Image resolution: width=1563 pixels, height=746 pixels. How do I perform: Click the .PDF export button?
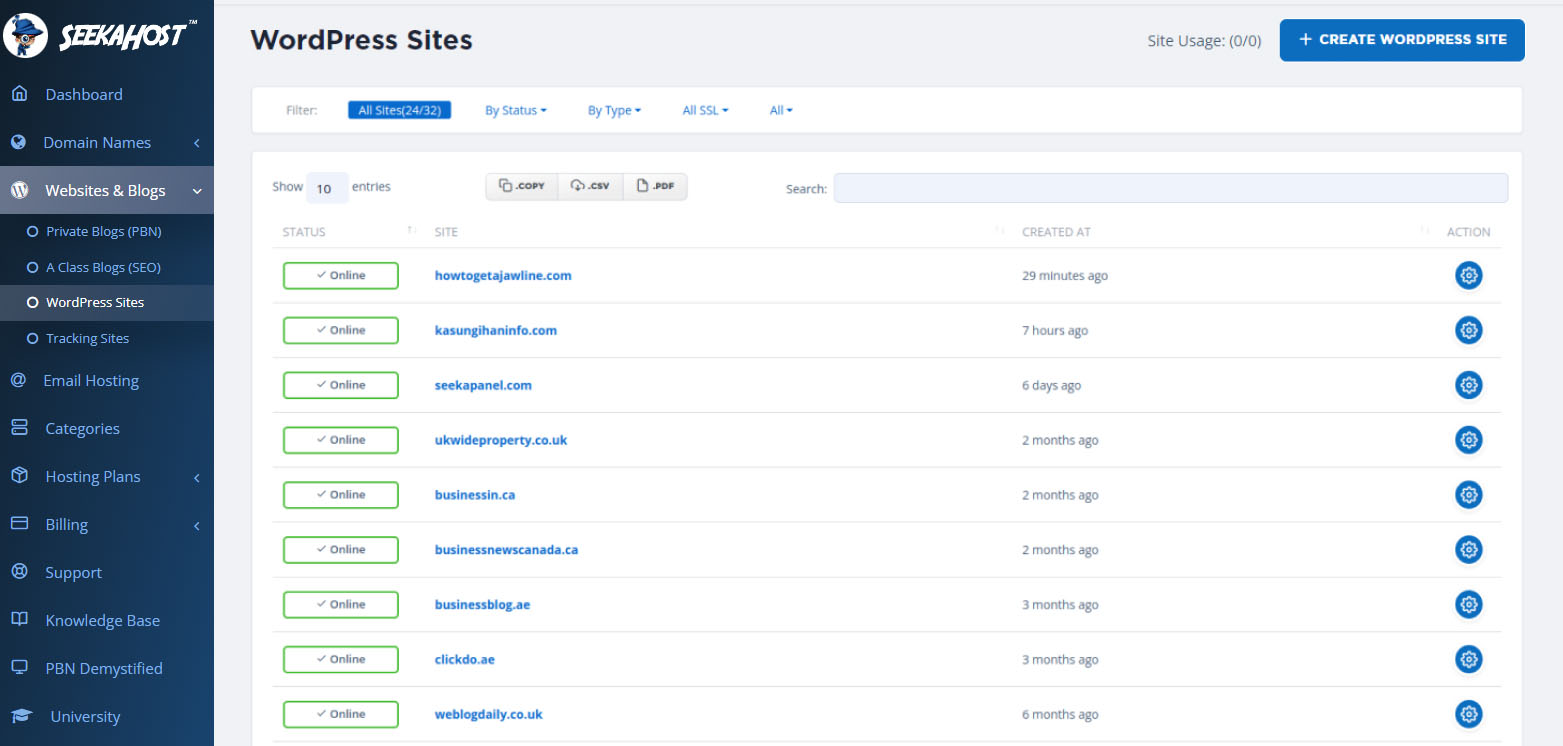pyautogui.click(x=655, y=186)
